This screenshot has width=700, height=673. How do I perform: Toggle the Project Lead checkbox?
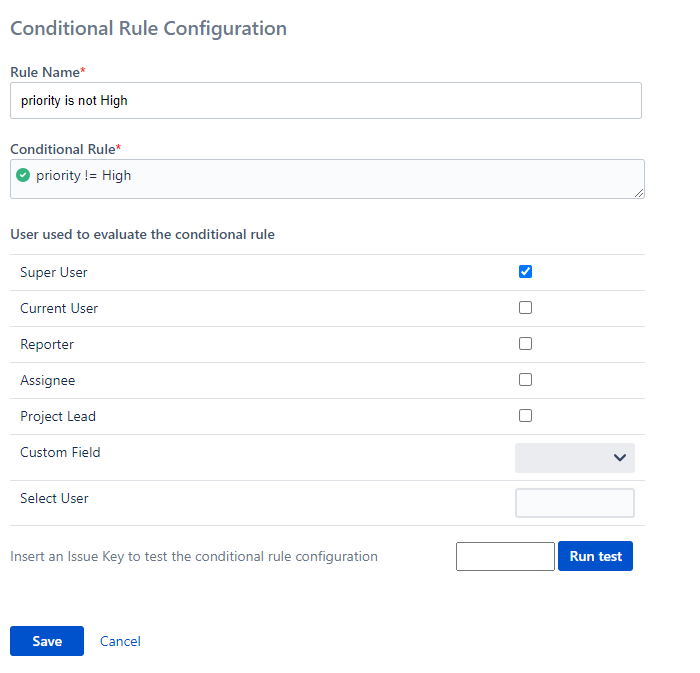tap(525, 416)
